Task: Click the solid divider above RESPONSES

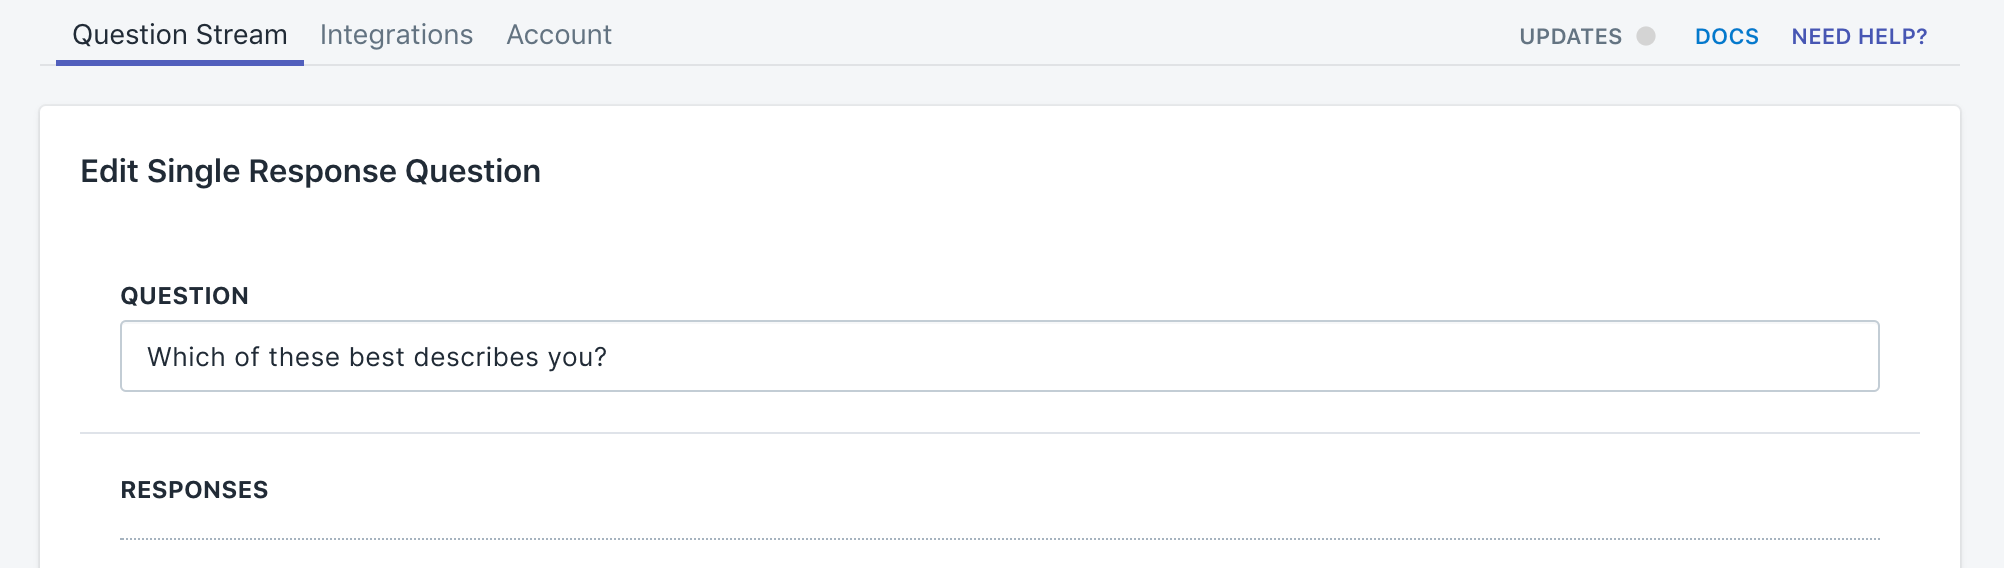Action: (1000, 433)
